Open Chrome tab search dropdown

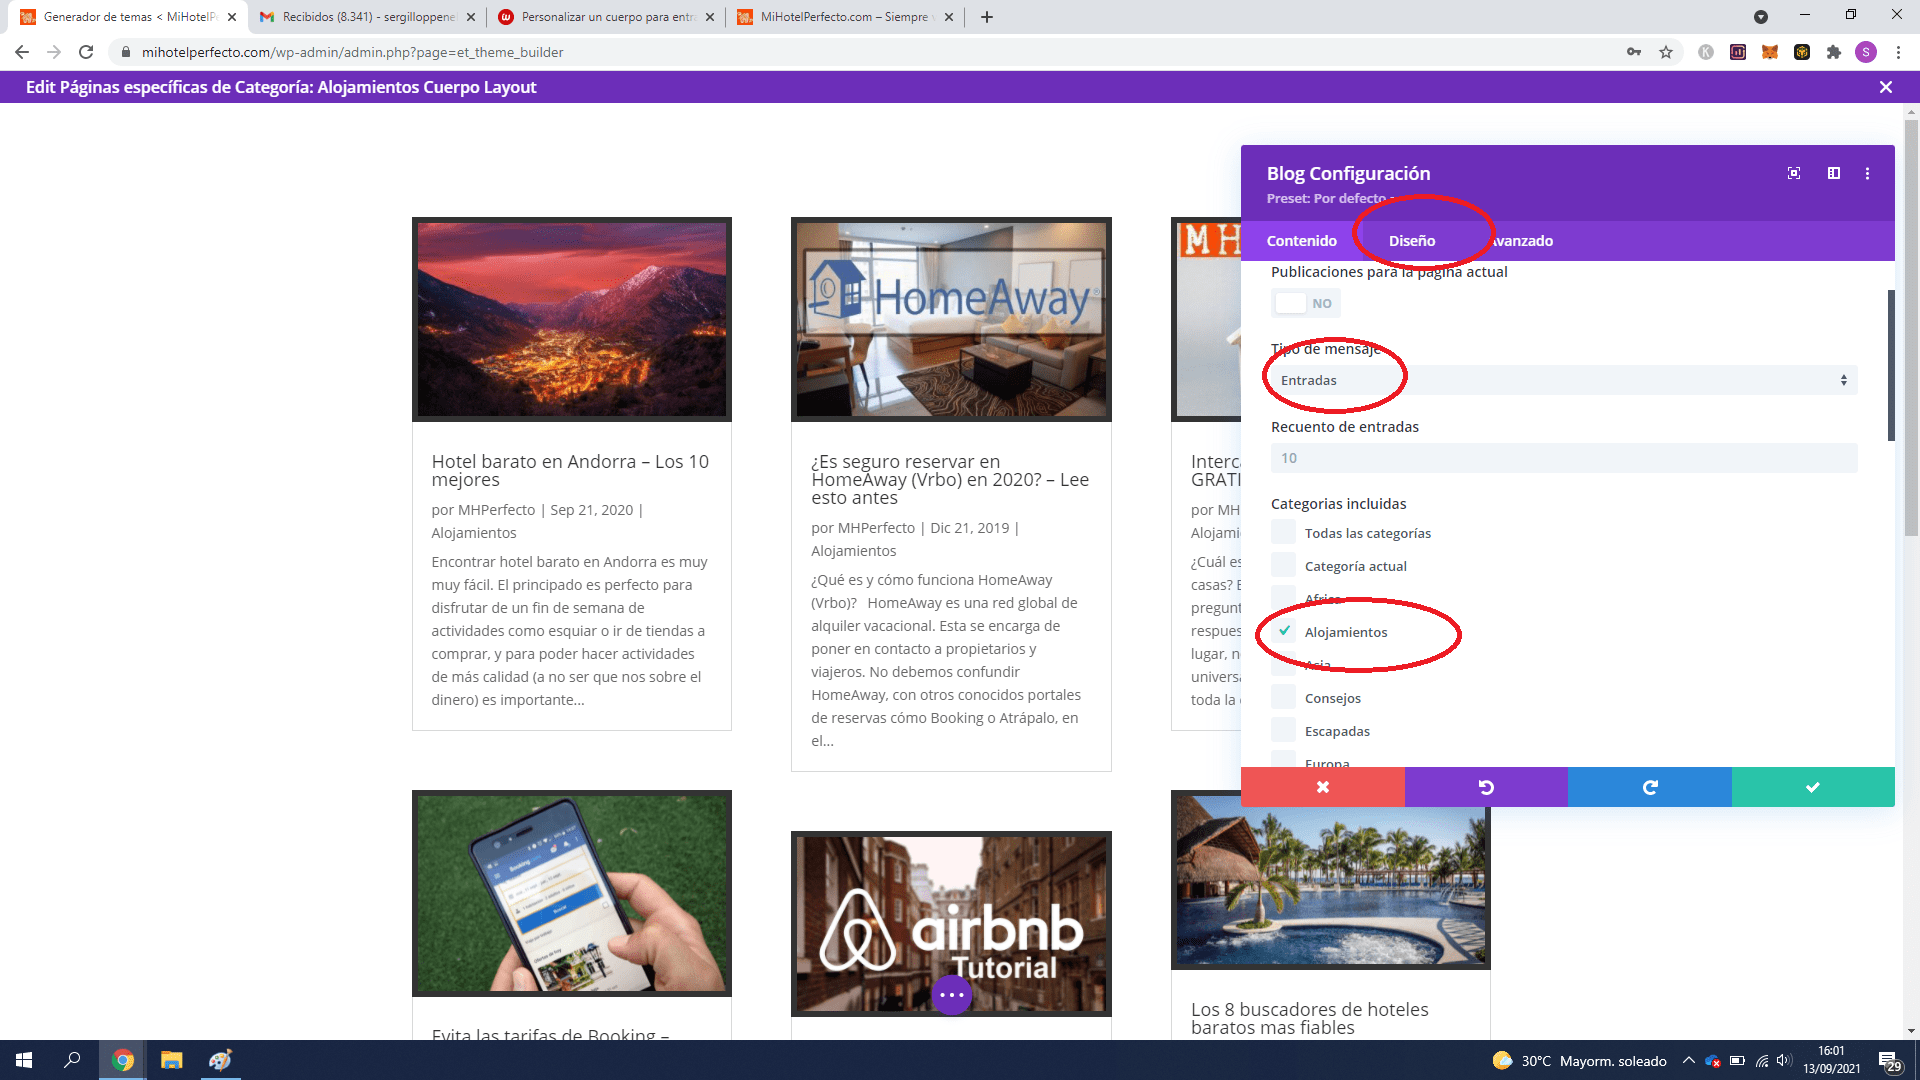(x=1761, y=17)
